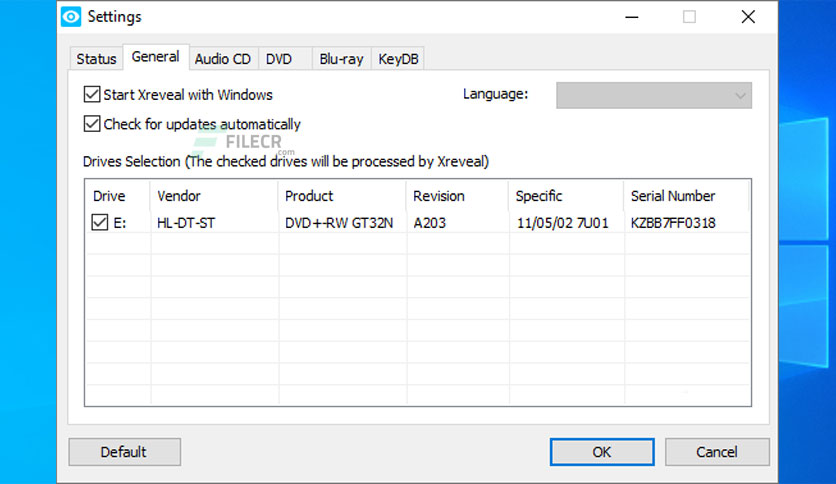Go to the KeyDB tab
Viewport: 836px width, 484px height.
click(x=398, y=59)
